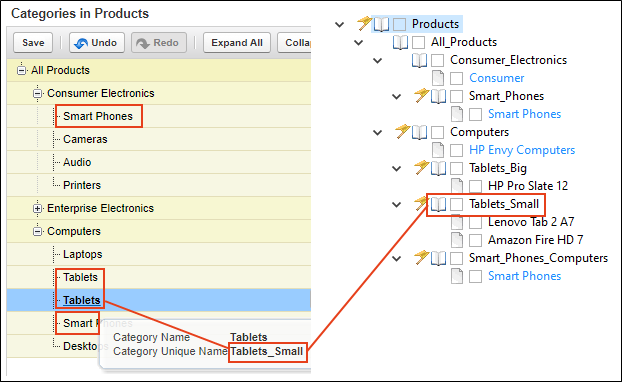Check the Amazon Fire HD 7 checkbox
Viewport: 622px width, 382px height.
(476, 240)
